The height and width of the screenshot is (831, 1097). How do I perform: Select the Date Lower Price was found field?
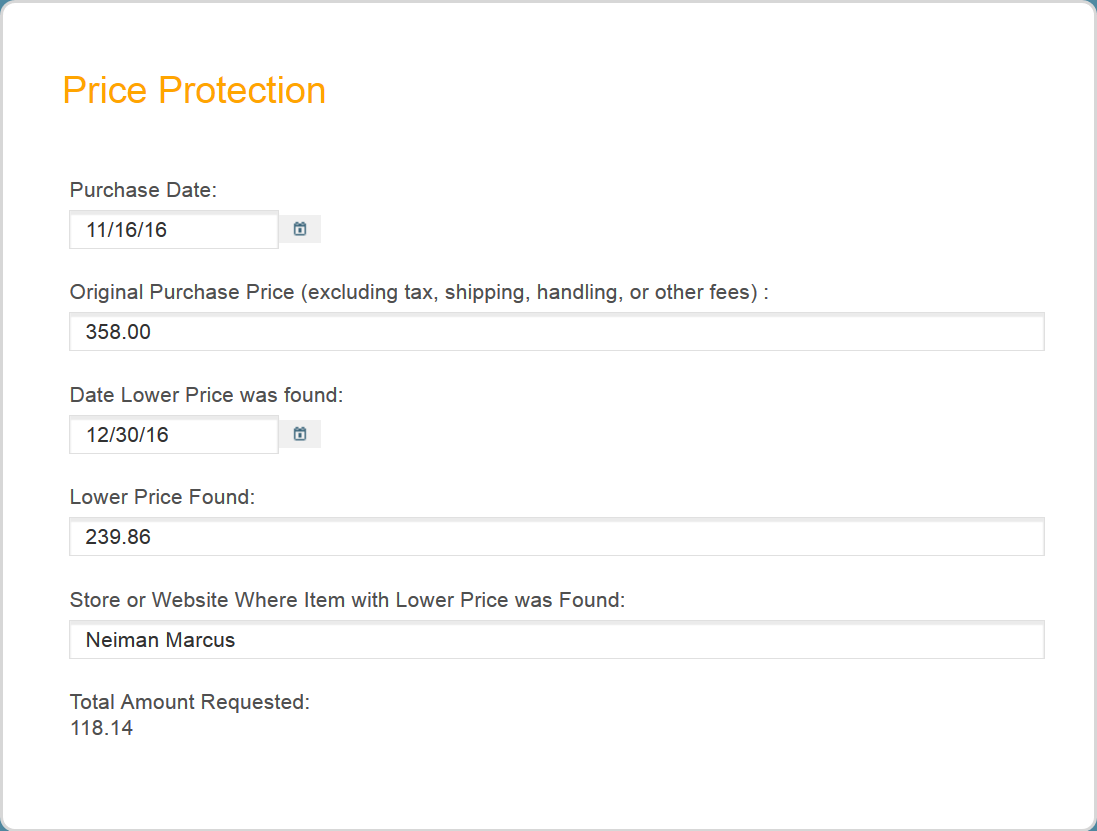tap(174, 434)
